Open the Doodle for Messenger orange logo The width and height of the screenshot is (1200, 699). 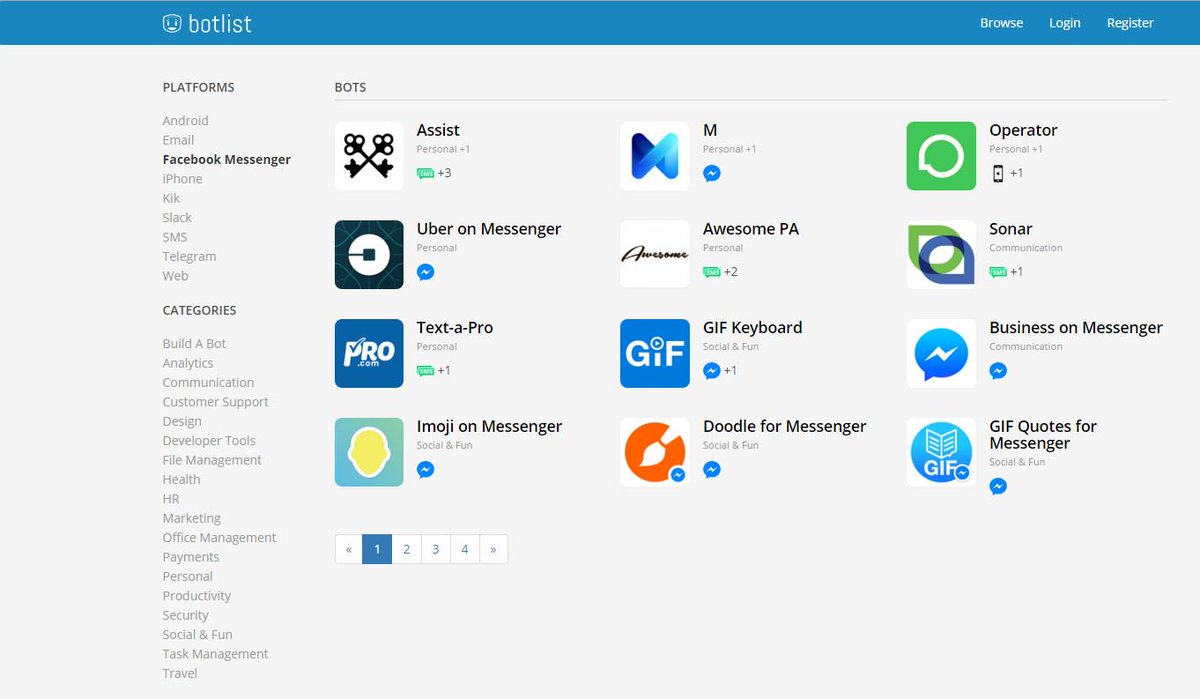(x=655, y=452)
